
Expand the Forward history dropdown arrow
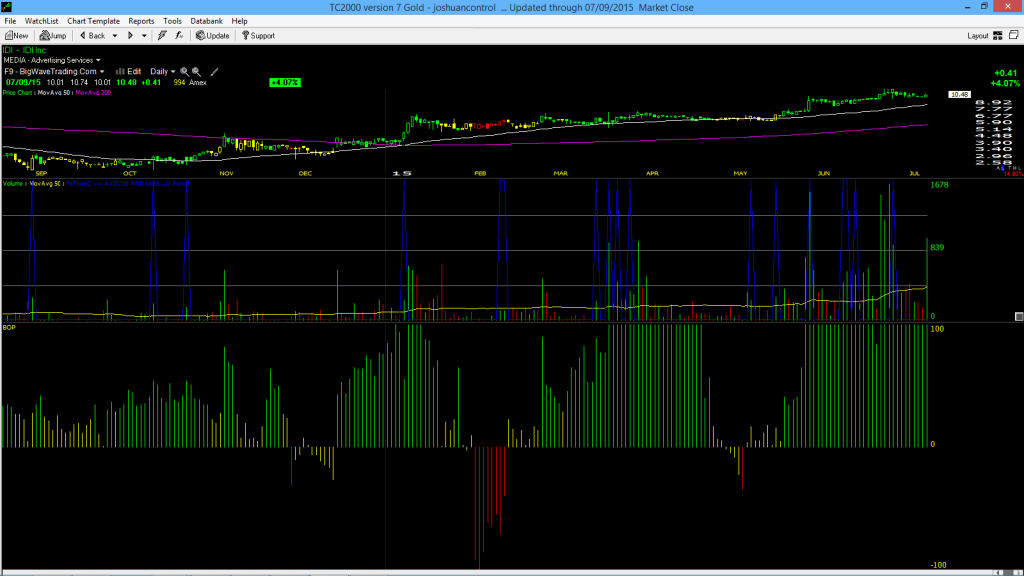[144, 36]
